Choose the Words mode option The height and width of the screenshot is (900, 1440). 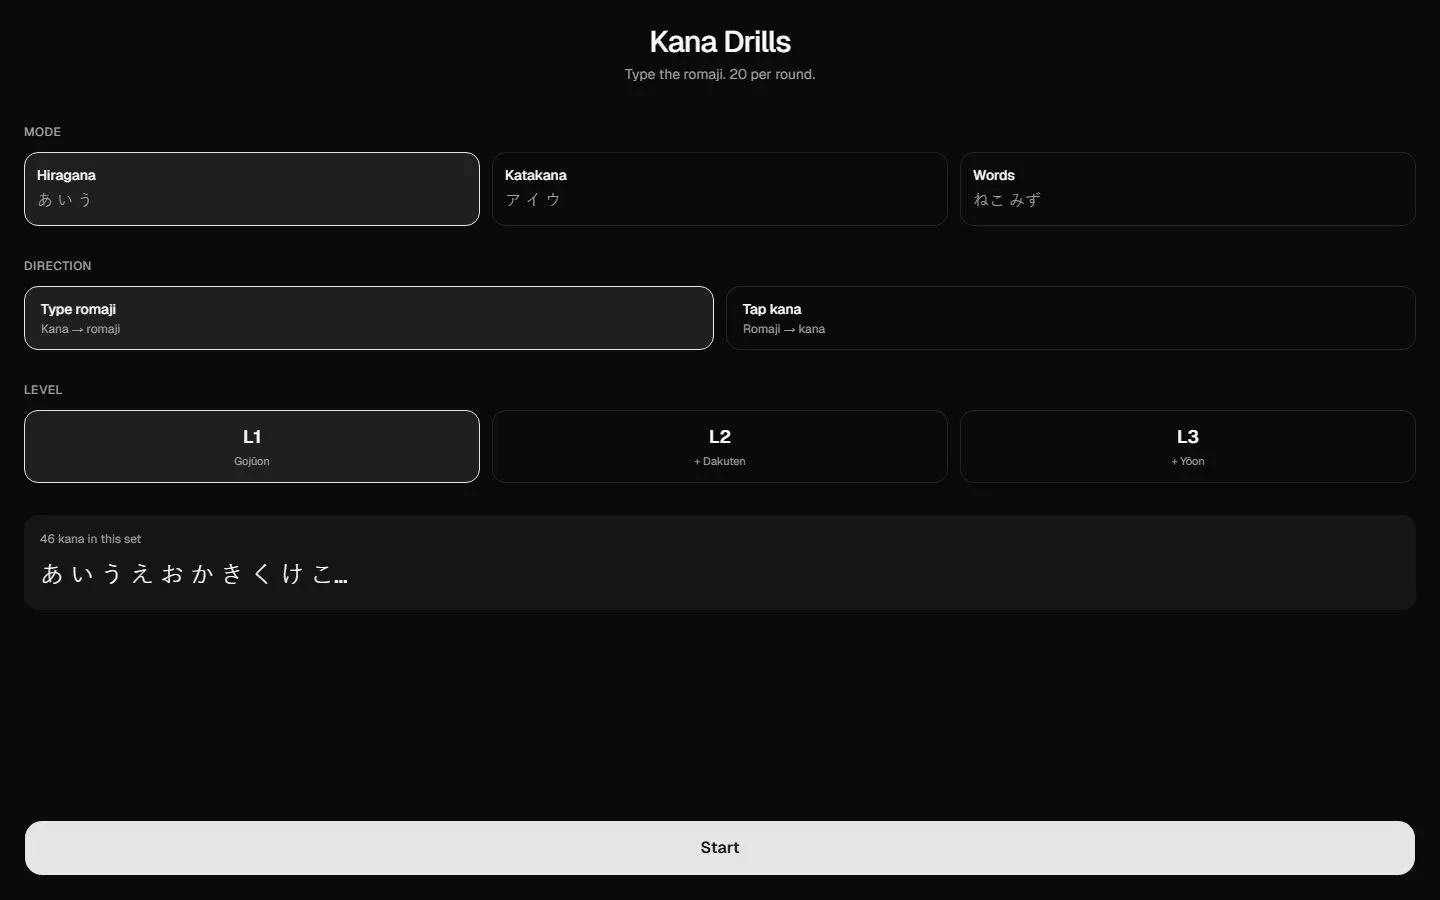[1188, 189]
